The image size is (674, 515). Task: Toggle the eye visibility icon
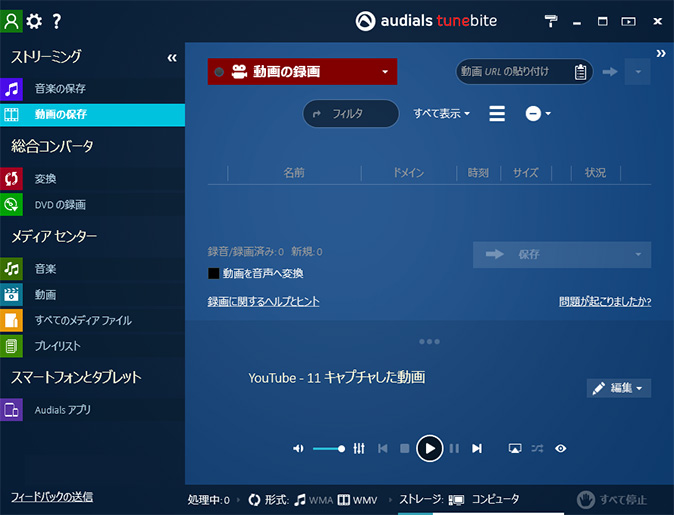click(x=561, y=449)
